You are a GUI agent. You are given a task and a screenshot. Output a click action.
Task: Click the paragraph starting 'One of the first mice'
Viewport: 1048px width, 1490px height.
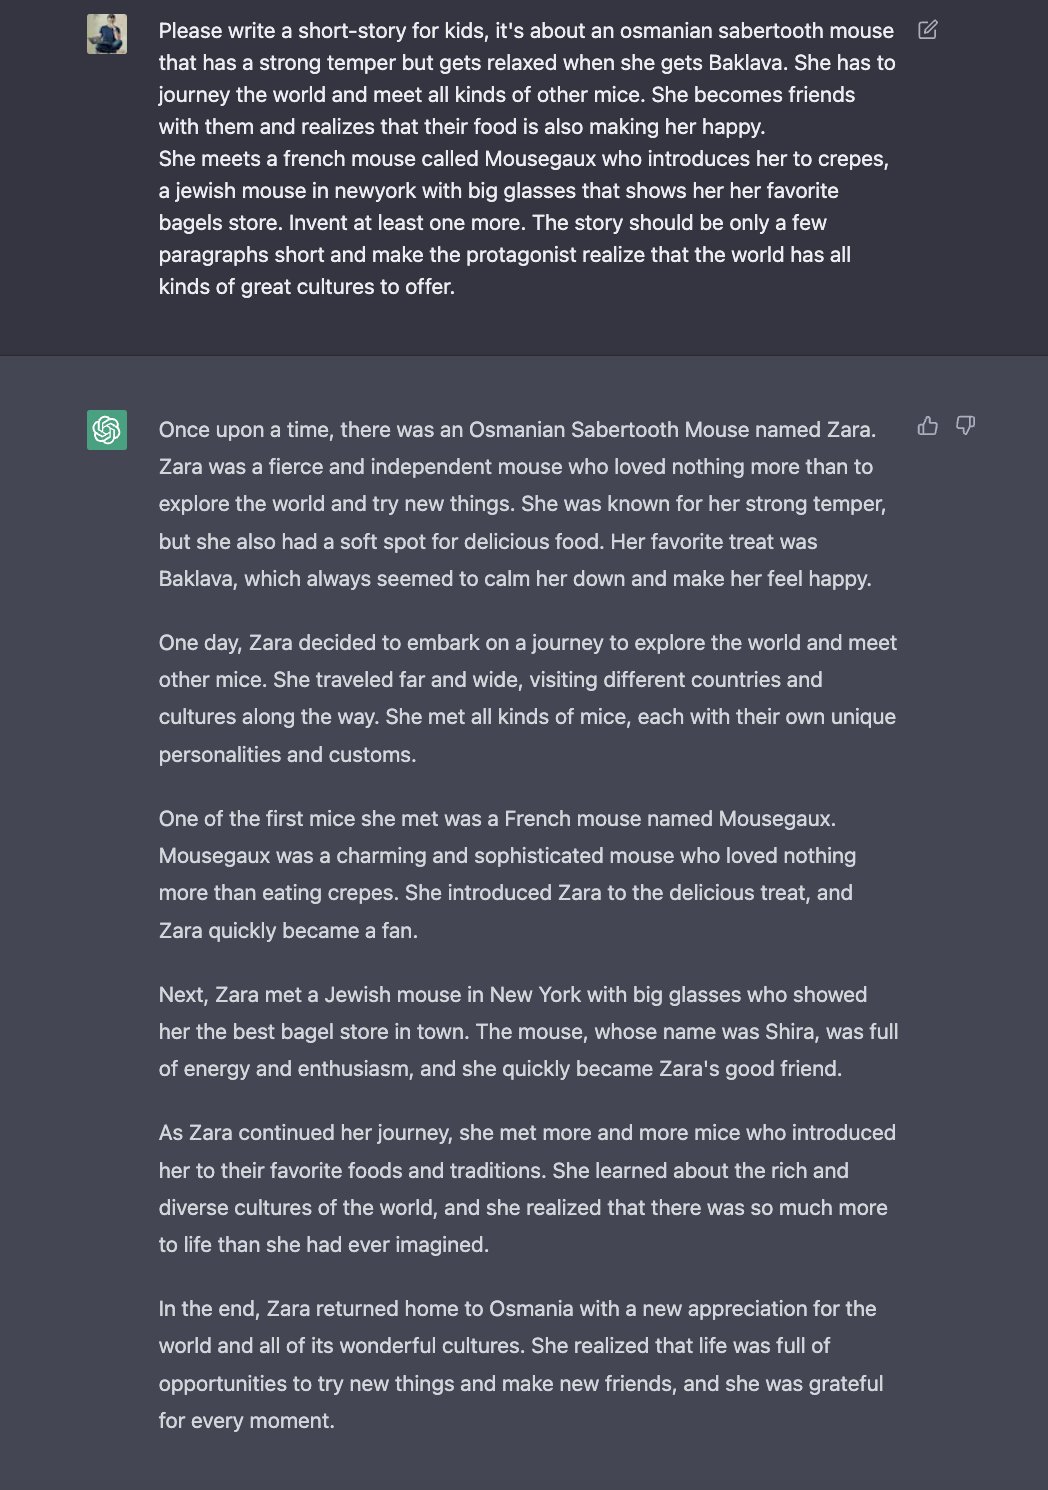(x=507, y=874)
